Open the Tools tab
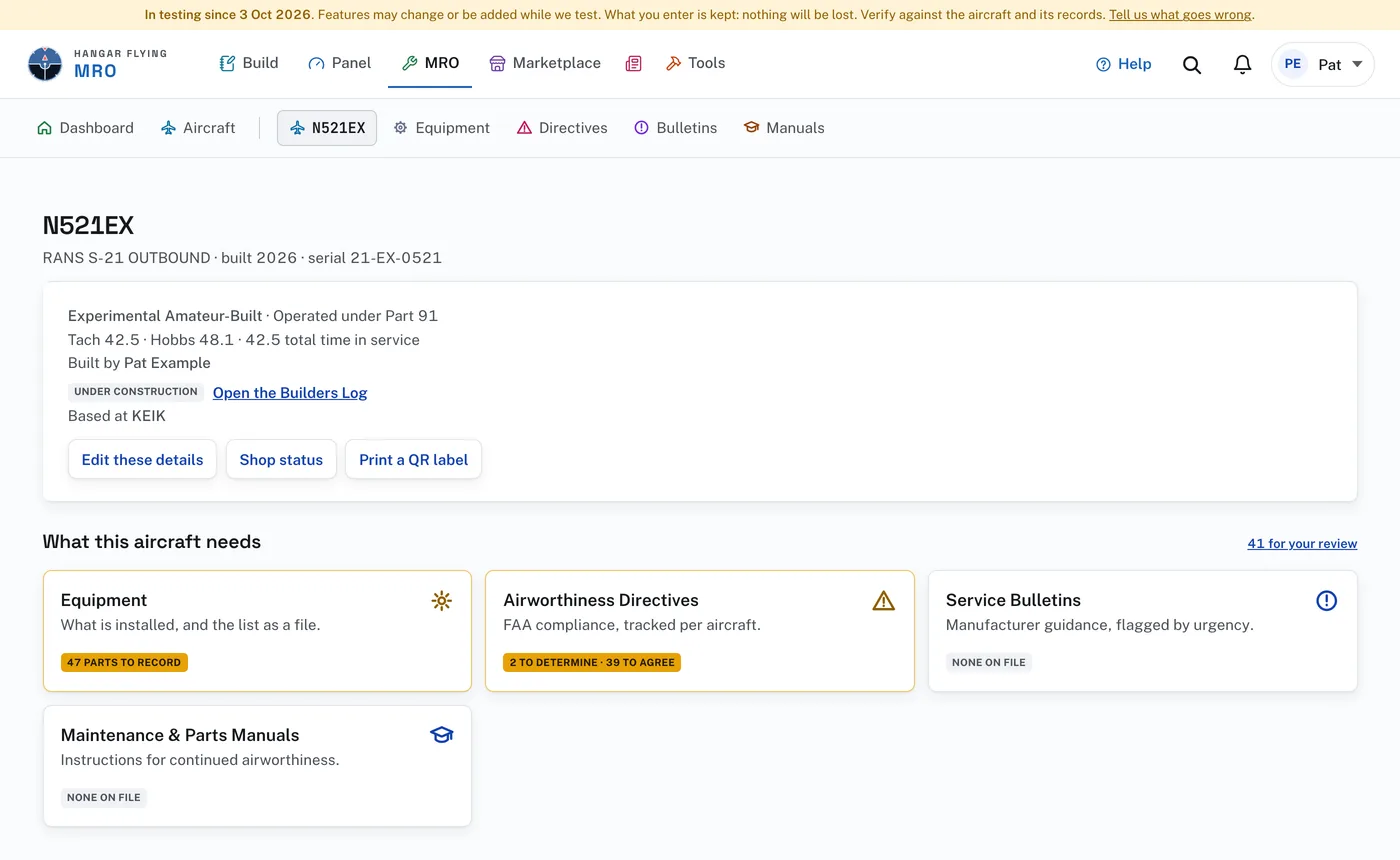 696,63
